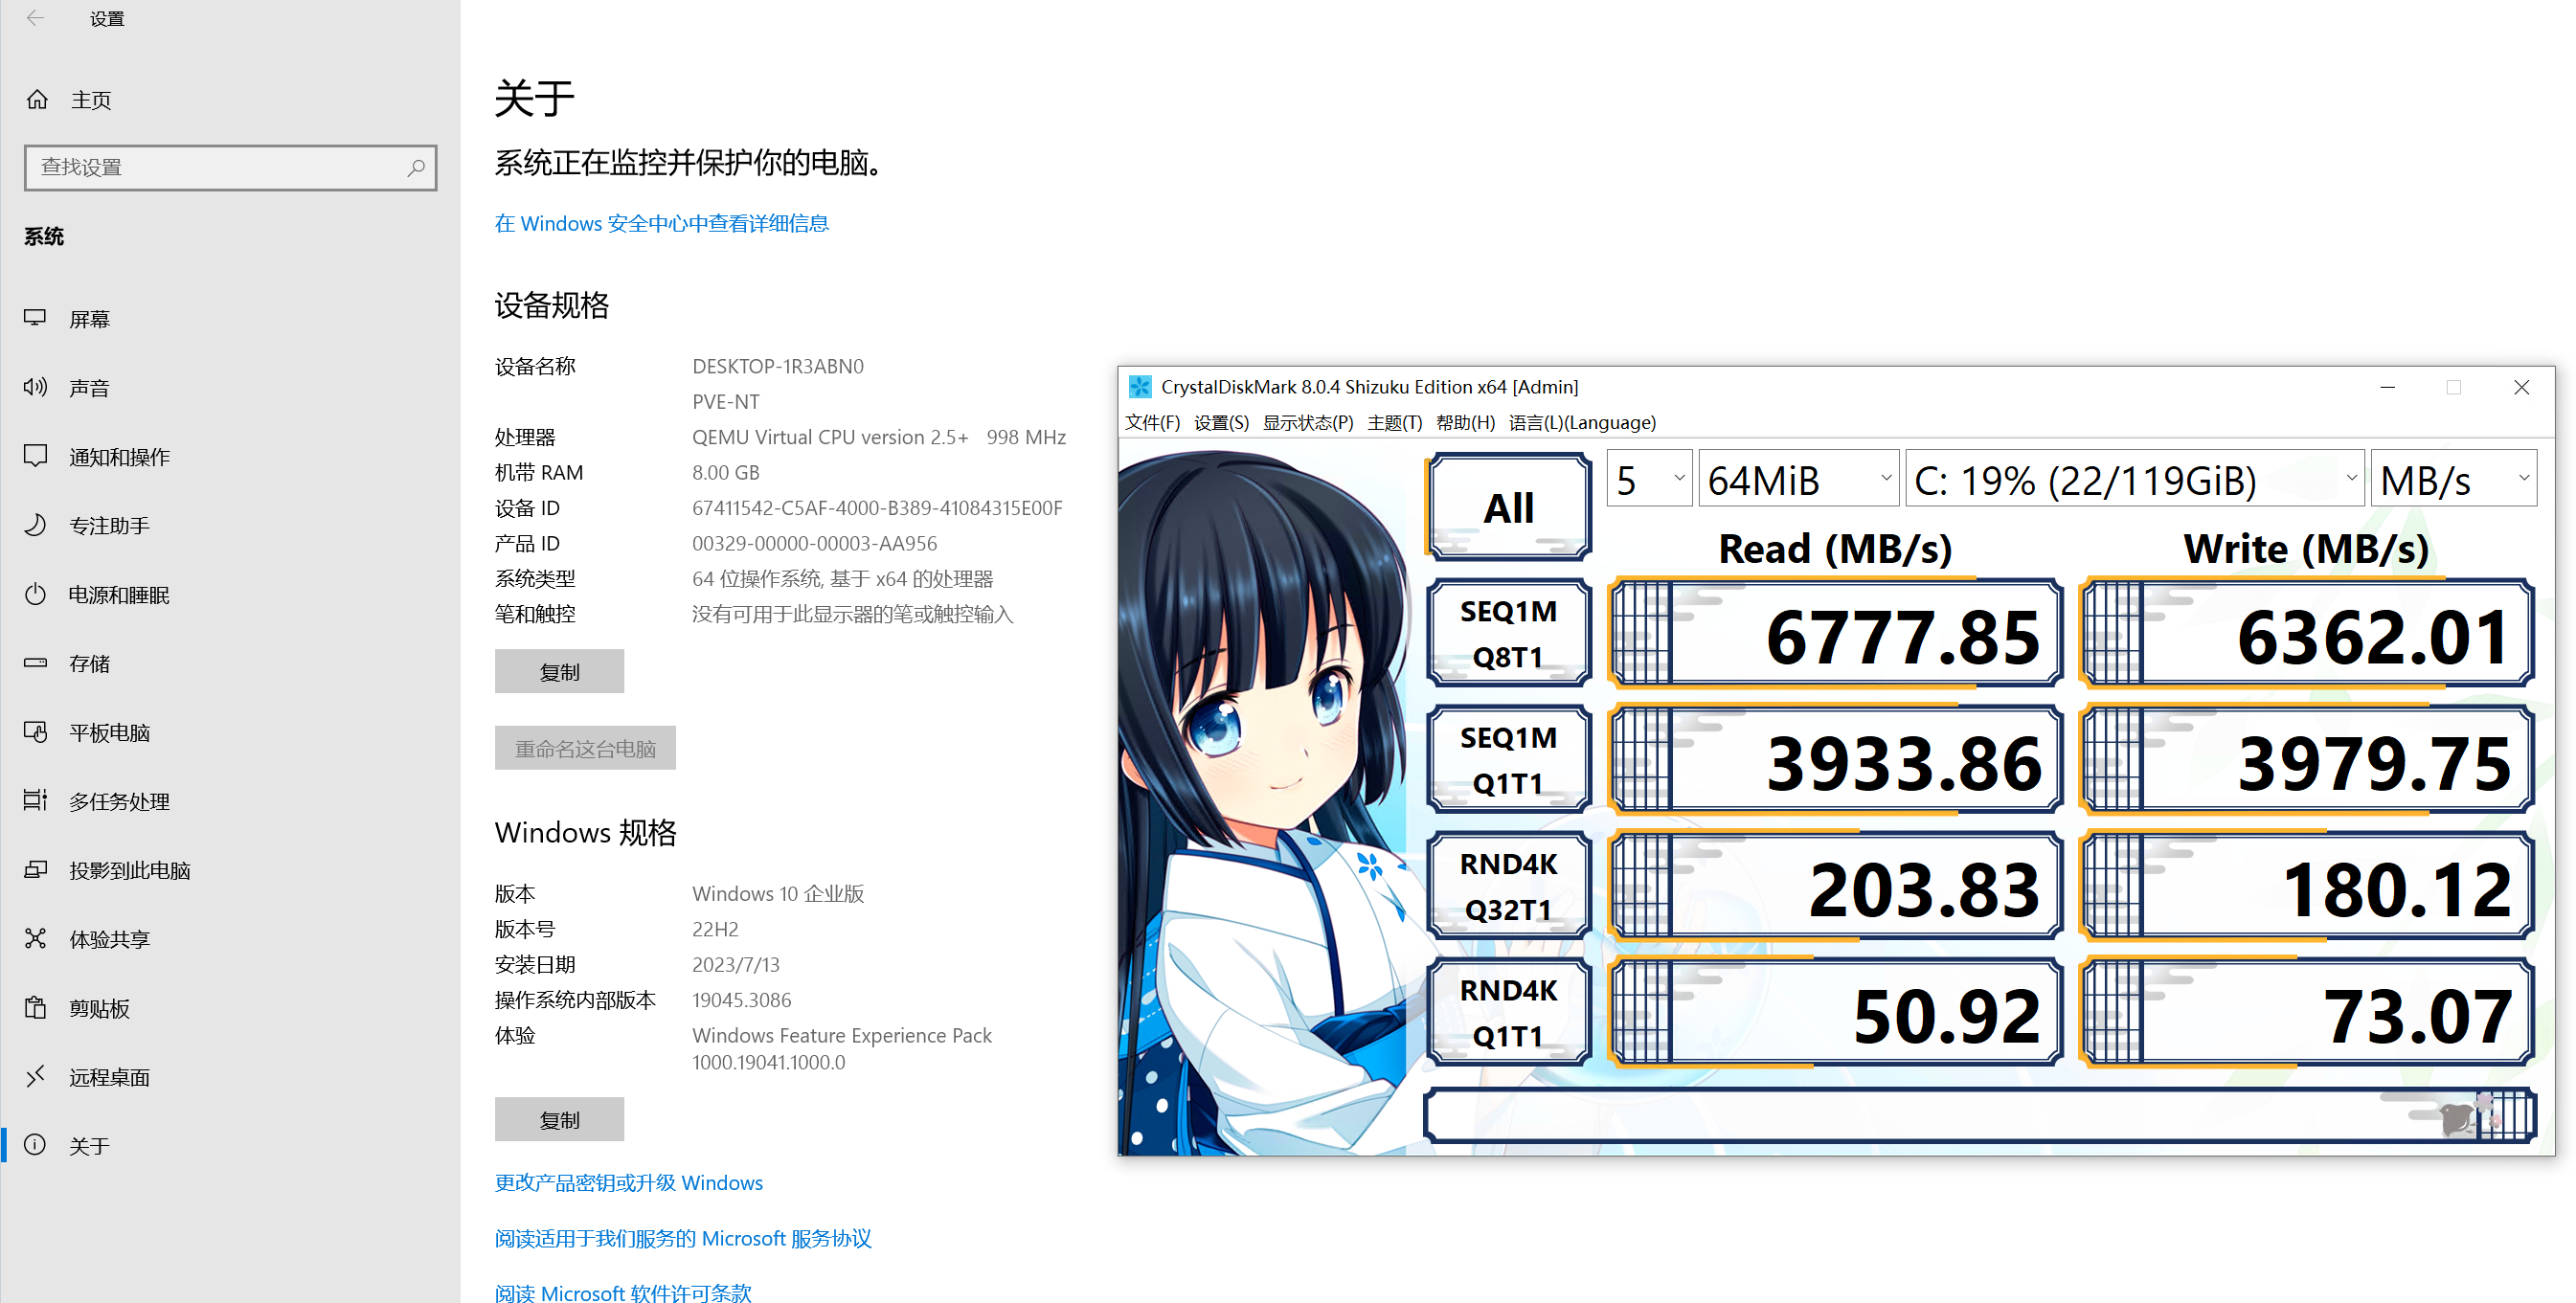Click the RND4K Q1T1 read result 50.92

pos(1835,1013)
